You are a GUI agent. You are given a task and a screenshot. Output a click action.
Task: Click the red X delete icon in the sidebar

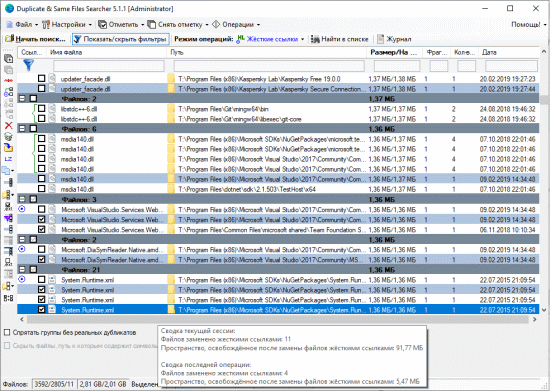tap(8, 125)
